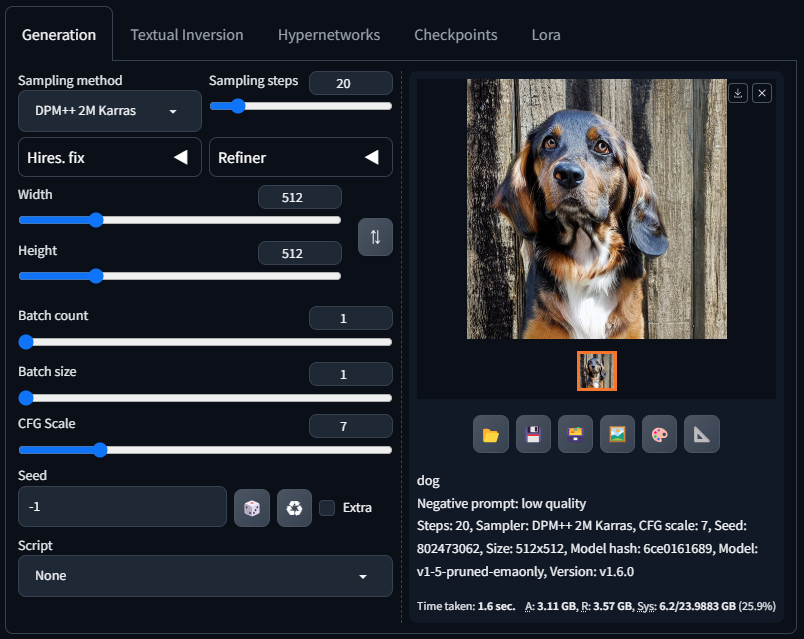
Task: Click the save zip archive icon
Action: [575, 434]
